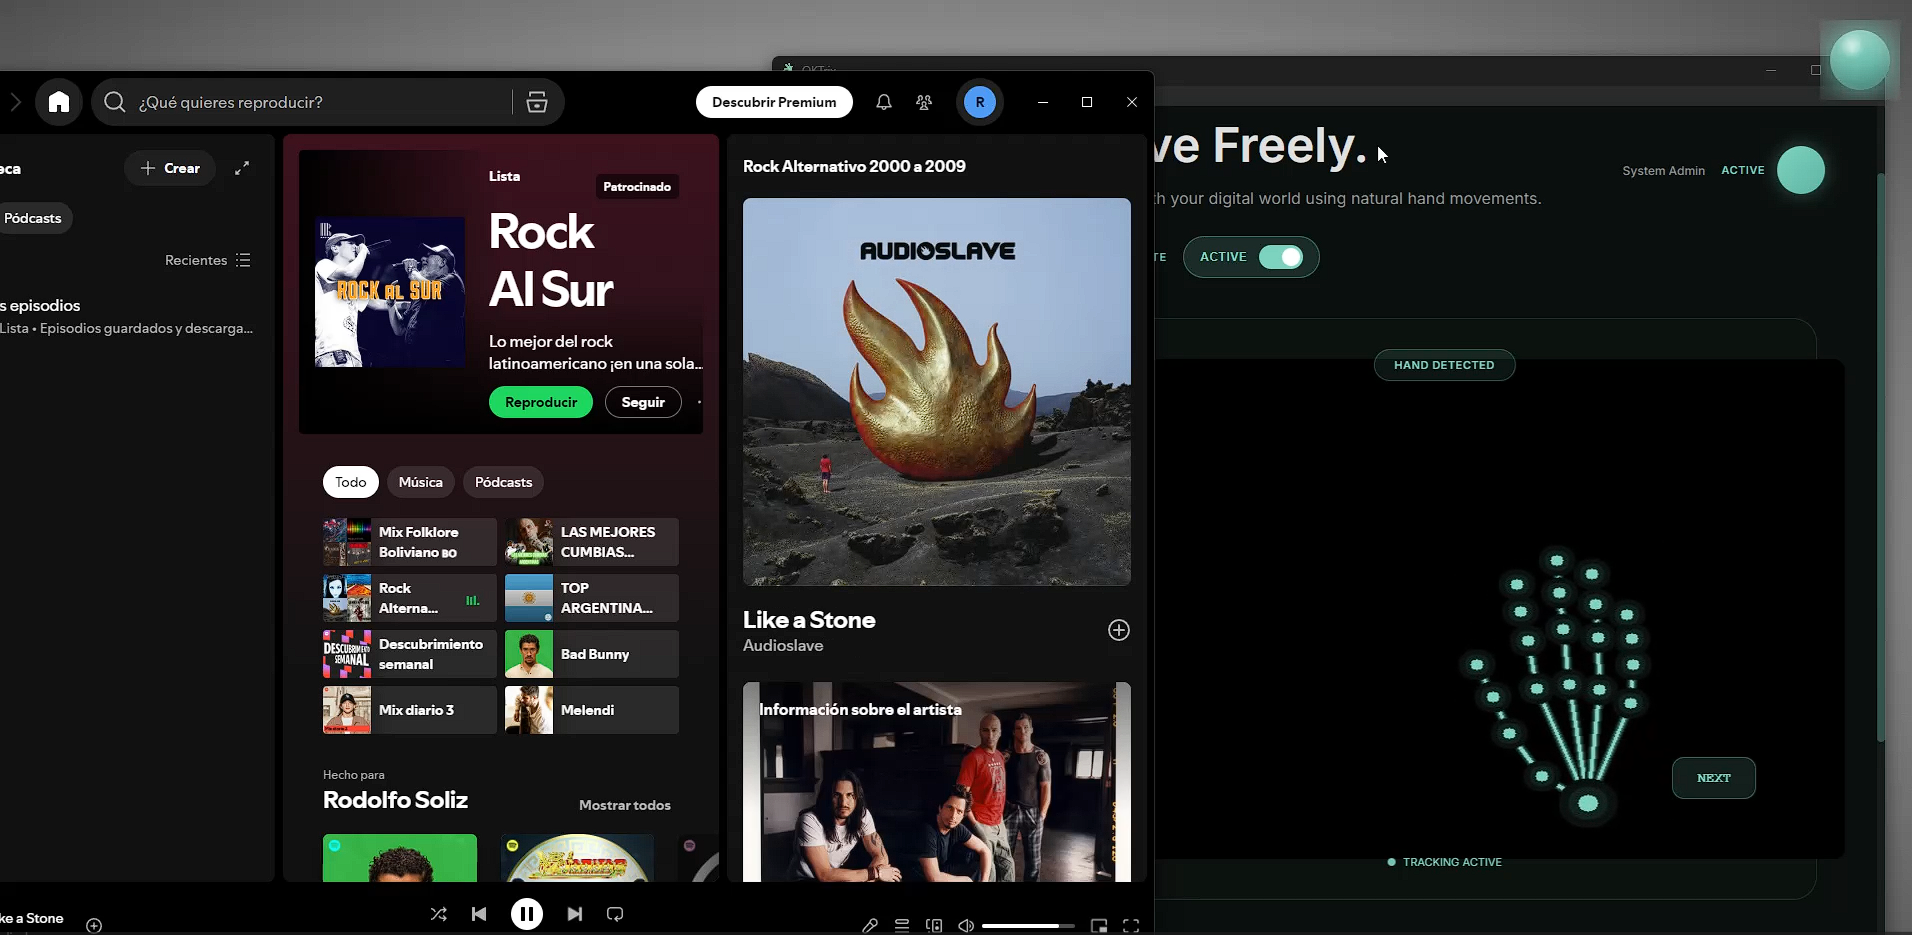This screenshot has width=1912, height=935.
Task: Go to Spotify home via house icon
Action: [x=59, y=102]
